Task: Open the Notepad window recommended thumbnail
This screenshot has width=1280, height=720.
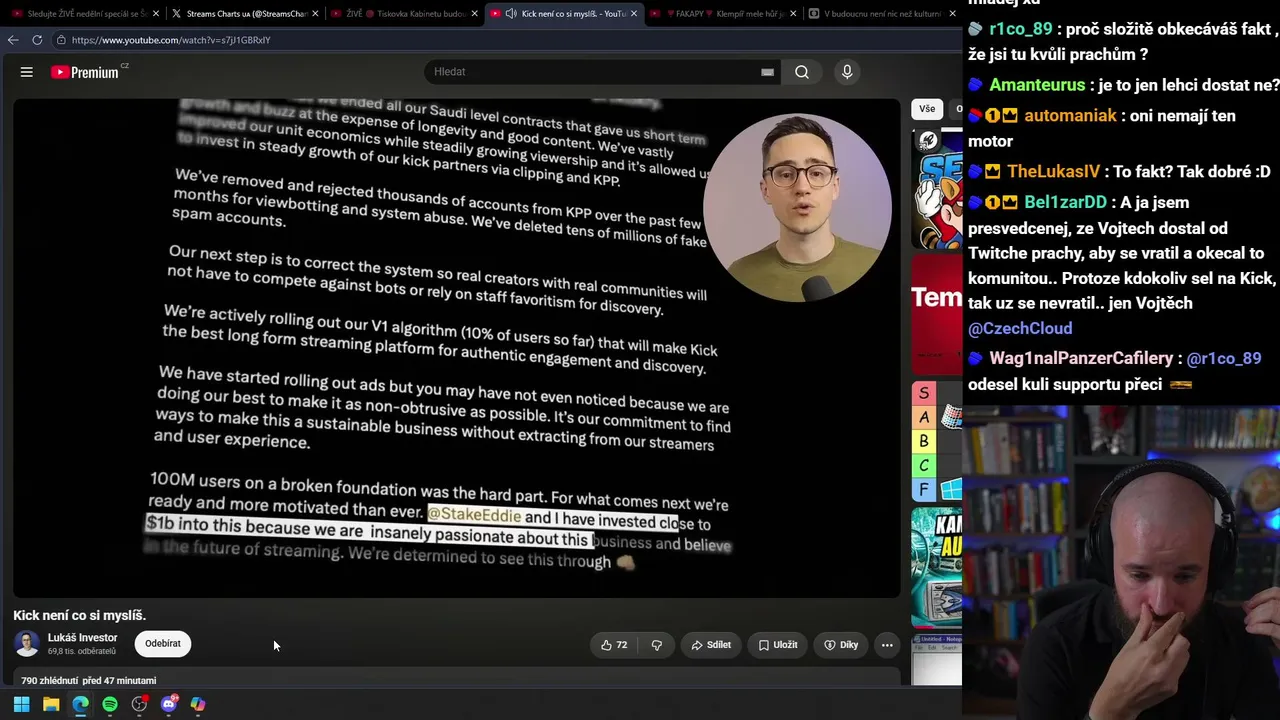Action: pyautogui.click(x=937, y=659)
